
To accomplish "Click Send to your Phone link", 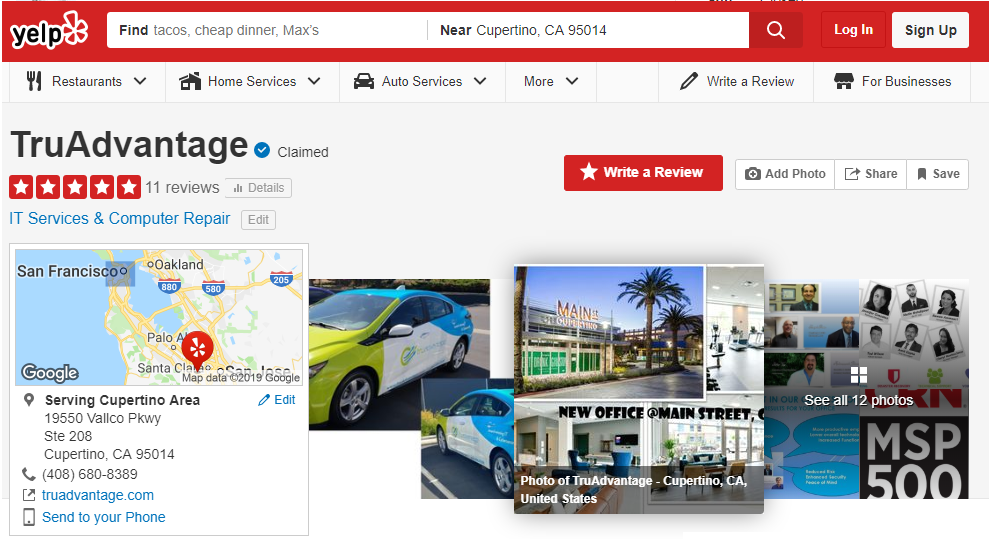I will coord(103,517).
